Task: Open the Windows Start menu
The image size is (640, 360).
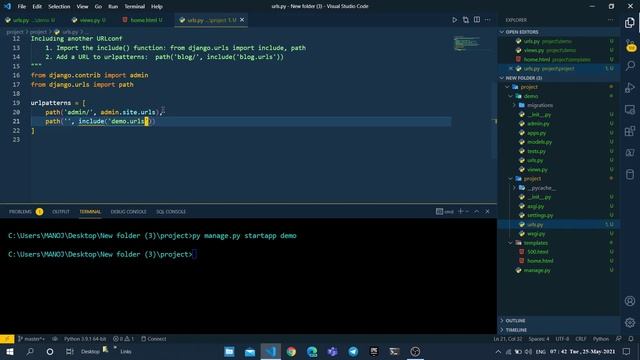Action: tap(9, 351)
